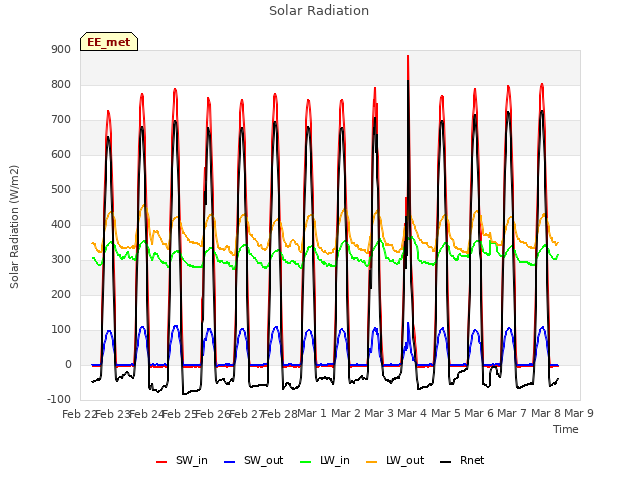Toggle the LW_in legend entry
This screenshot has width=640, height=480.
(324, 461)
